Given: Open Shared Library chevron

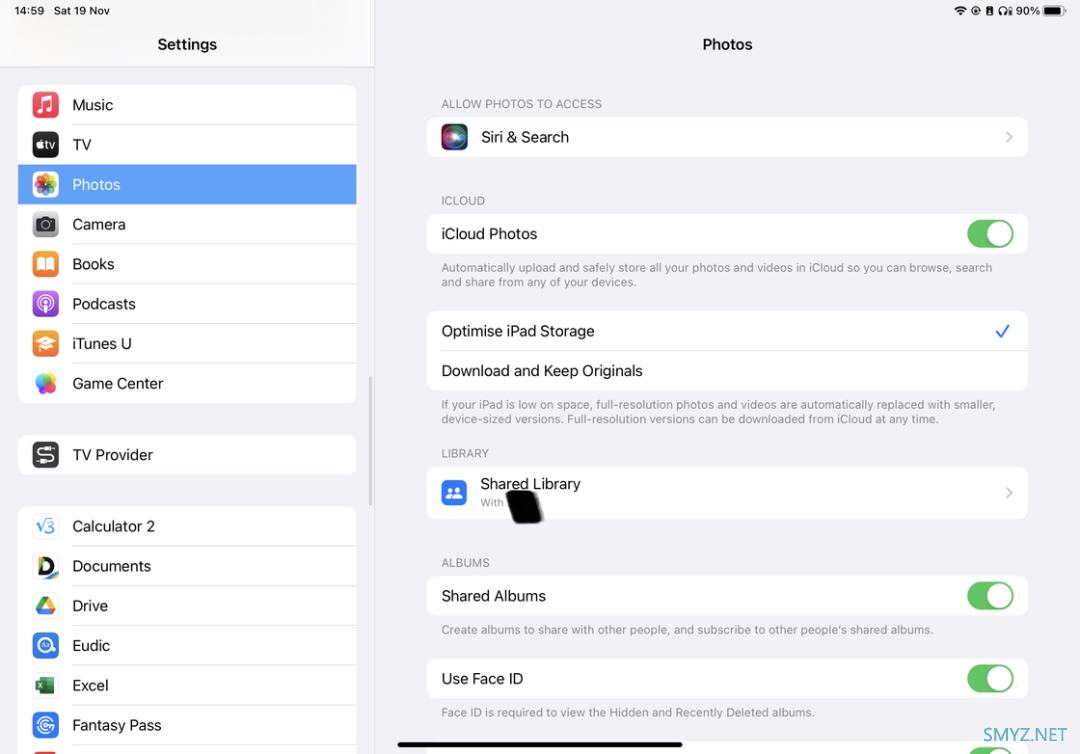Looking at the screenshot, I should pos(1009,493).
